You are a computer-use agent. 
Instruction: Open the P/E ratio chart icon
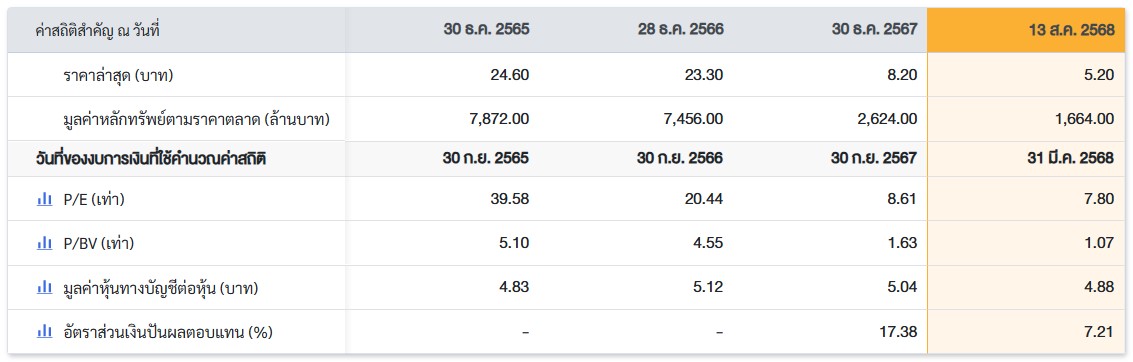point(44,199)
